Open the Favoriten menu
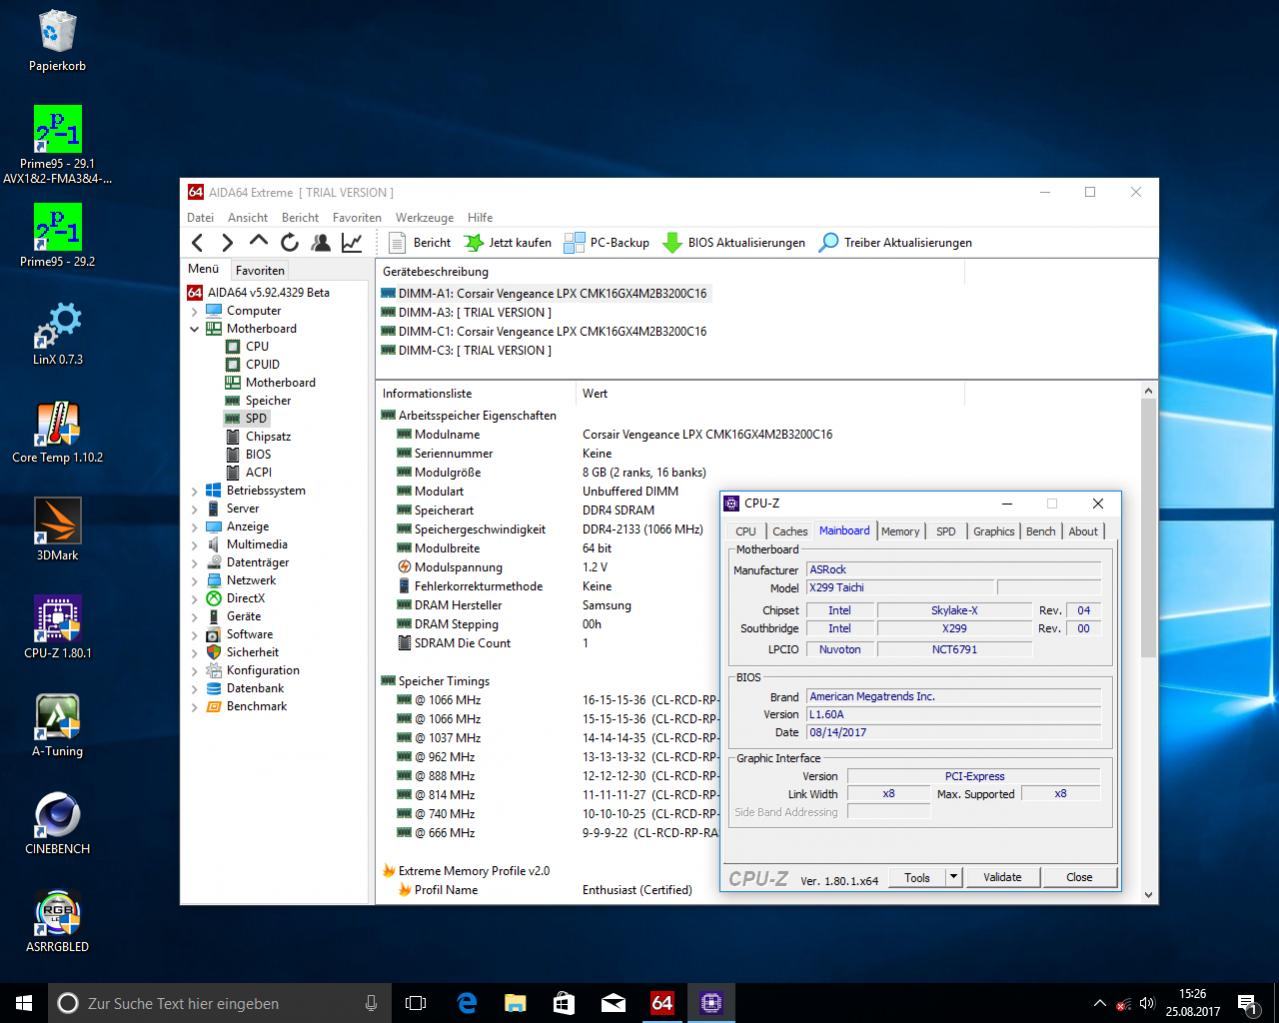The height and width of the screenshot is (1023, 1279). (357, 217)
